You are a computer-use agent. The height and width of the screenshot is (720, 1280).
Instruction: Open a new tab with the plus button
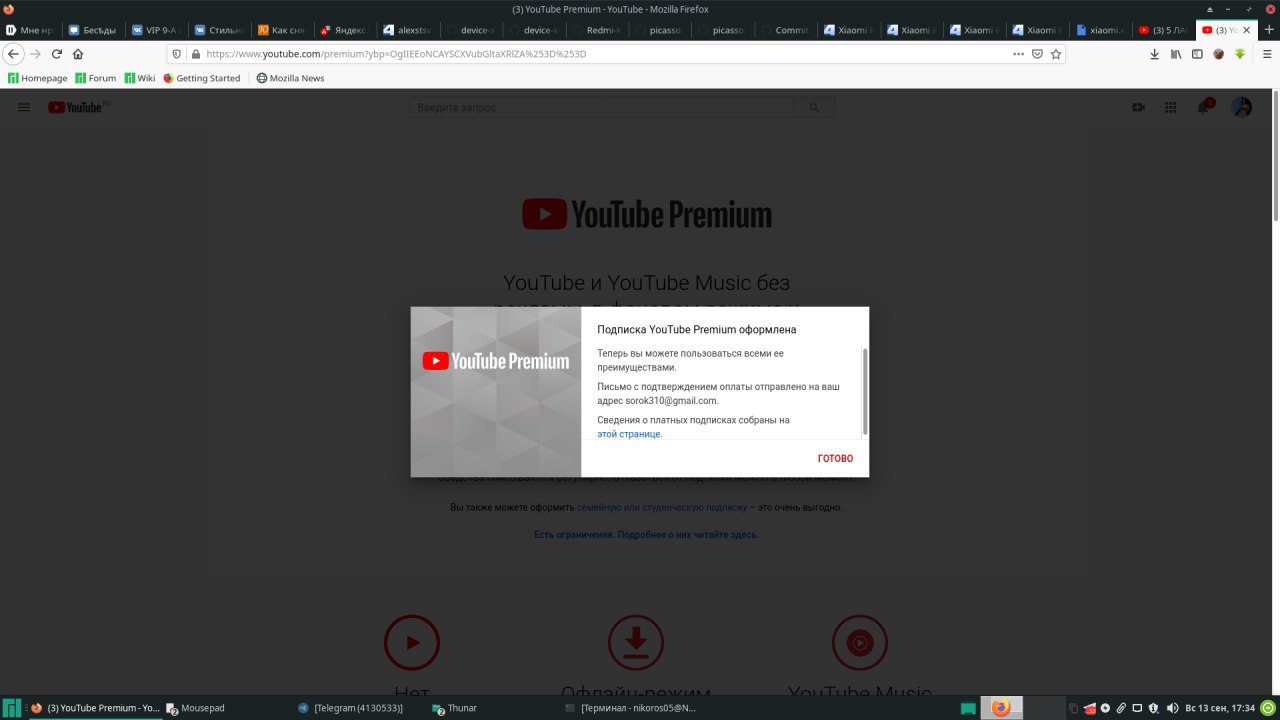click(1268, 30)
